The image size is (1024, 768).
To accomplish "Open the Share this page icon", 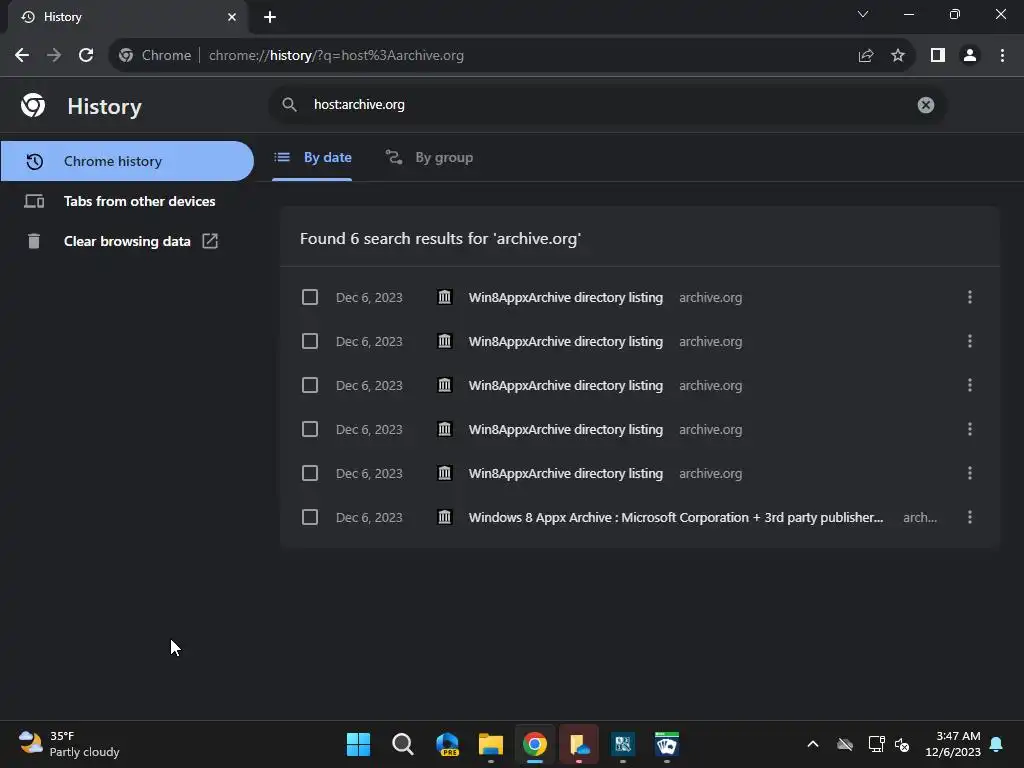I will (866, 56).
